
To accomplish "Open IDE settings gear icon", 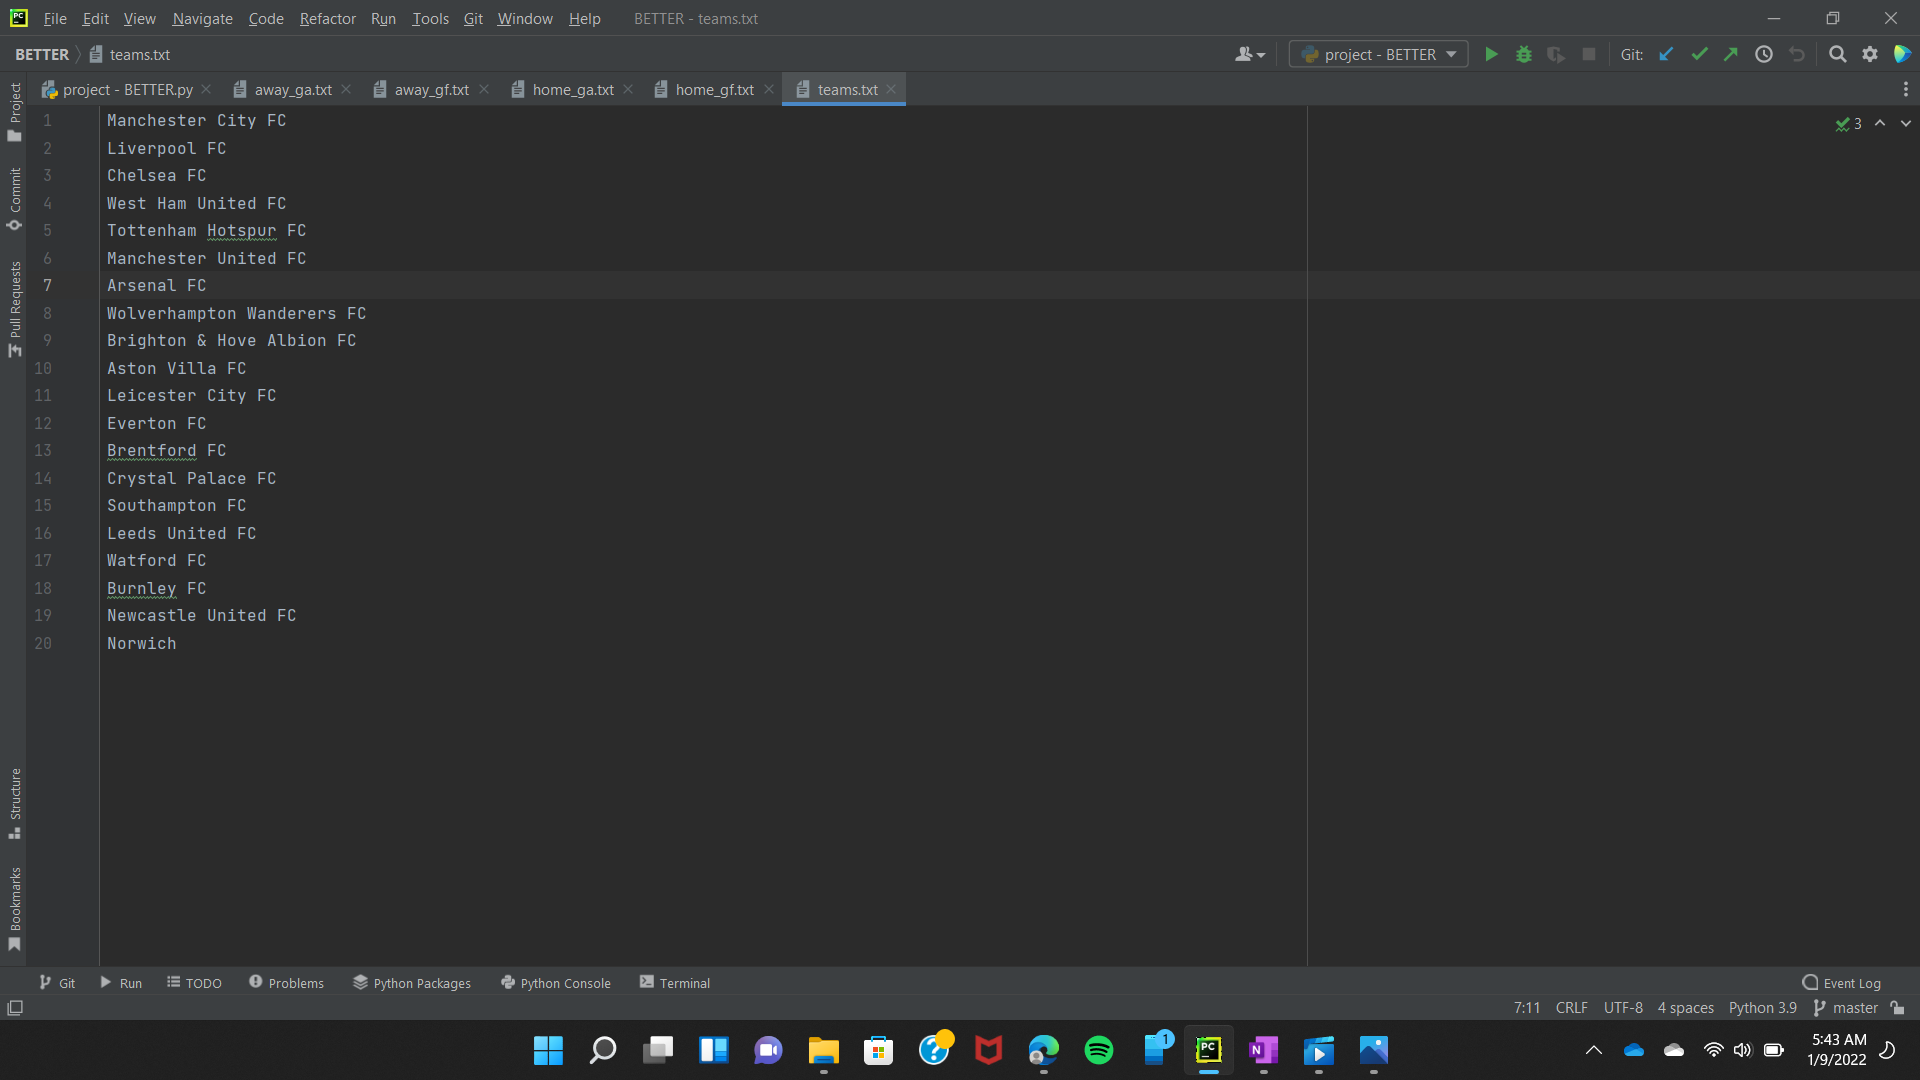I will coord(1870,54).
